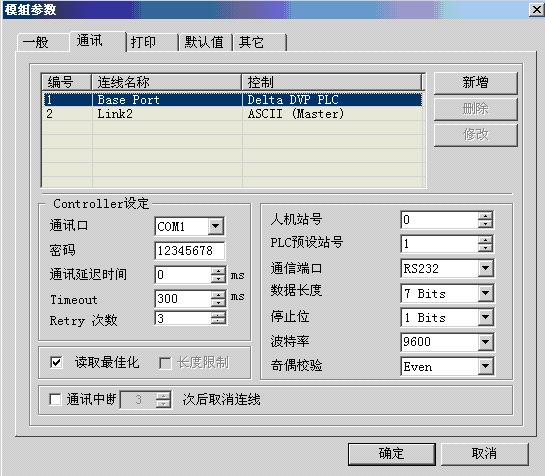This screenshot has width=545, height=476.
Task: Select the Link2 connection row
Action: click(233, 114)
